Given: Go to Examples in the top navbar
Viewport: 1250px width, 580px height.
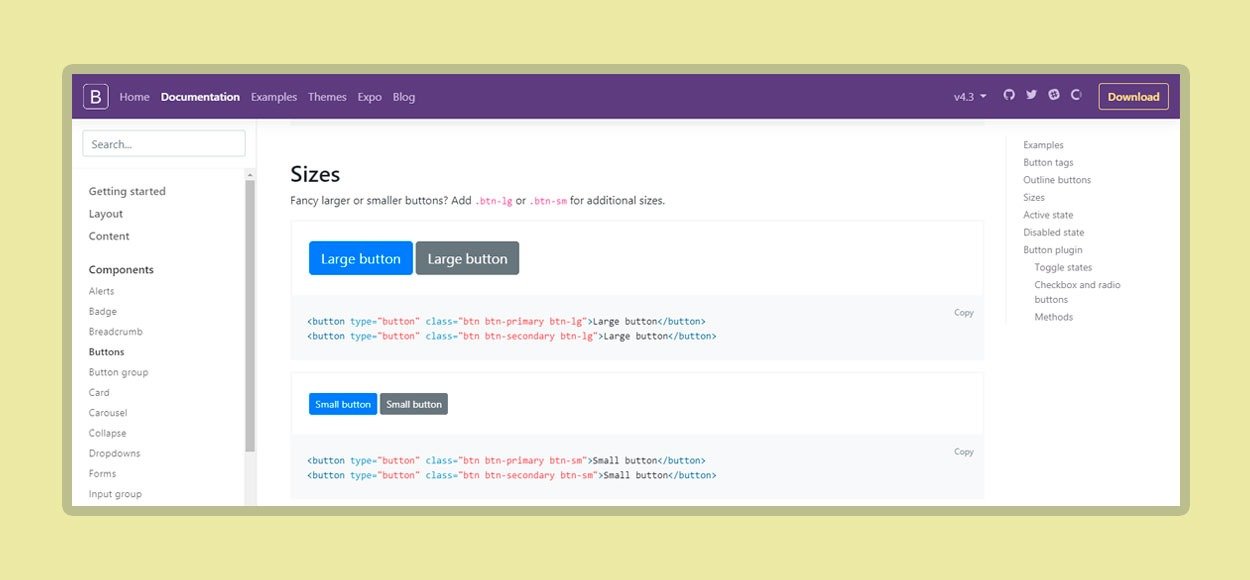Looking at the screenshot, I should (x=274, y=97).
